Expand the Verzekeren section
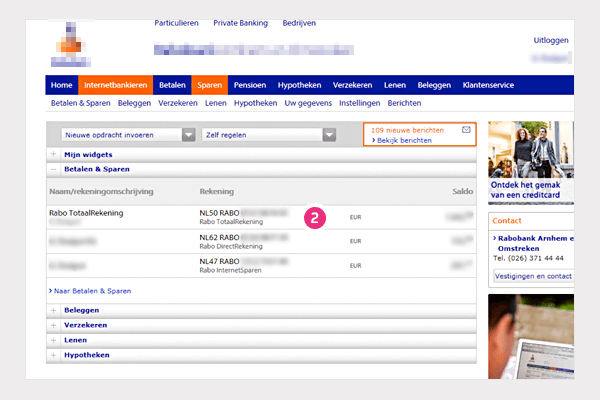600x400 pixels. [54, 325]
